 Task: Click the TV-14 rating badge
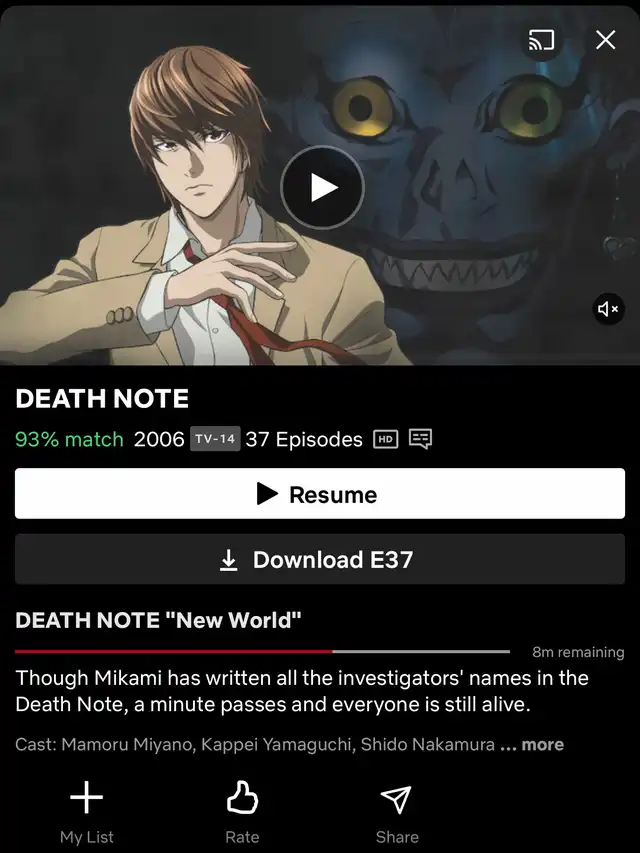point(215,439)
